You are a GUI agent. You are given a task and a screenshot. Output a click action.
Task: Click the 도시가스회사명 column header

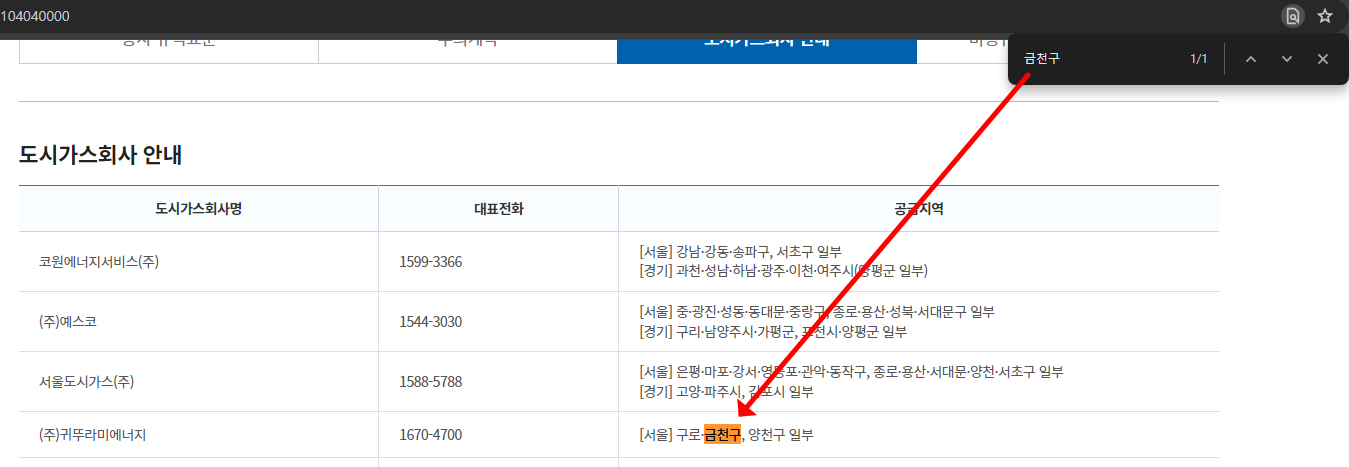coord(199,209)
